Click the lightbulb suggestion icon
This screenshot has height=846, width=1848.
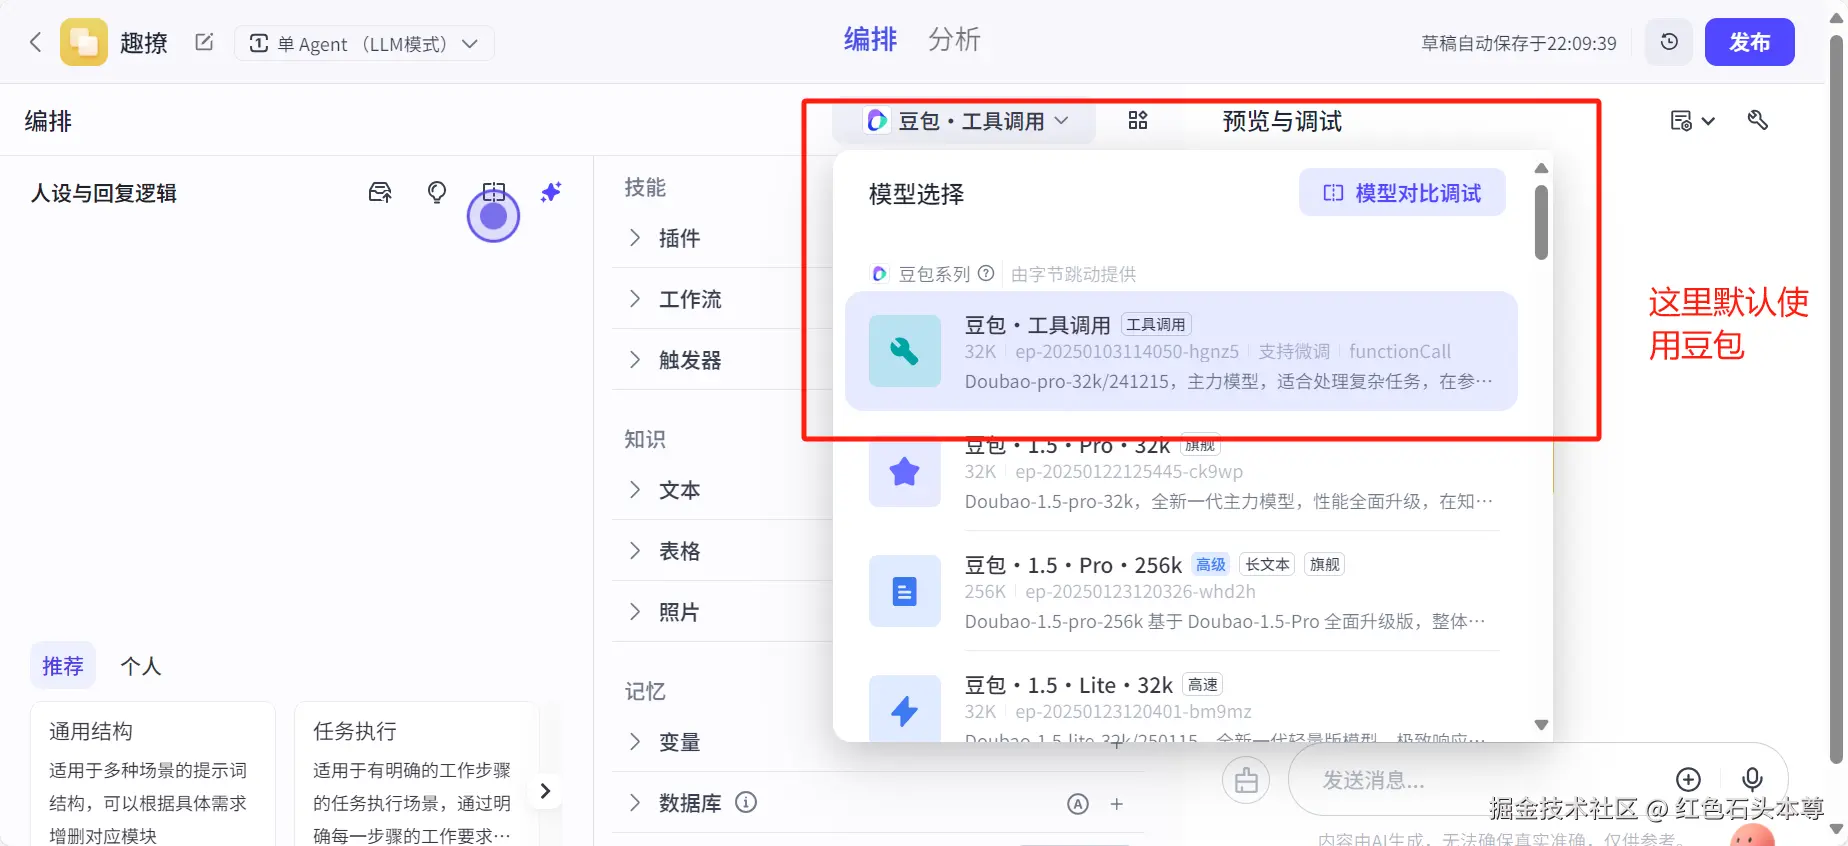pyautogui.click(x=437, y=192)
